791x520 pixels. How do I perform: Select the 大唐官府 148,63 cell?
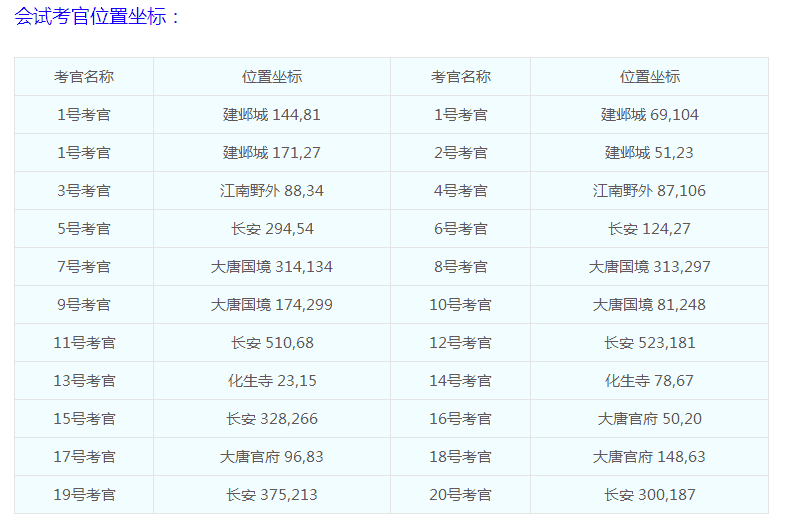pos(649,457)
